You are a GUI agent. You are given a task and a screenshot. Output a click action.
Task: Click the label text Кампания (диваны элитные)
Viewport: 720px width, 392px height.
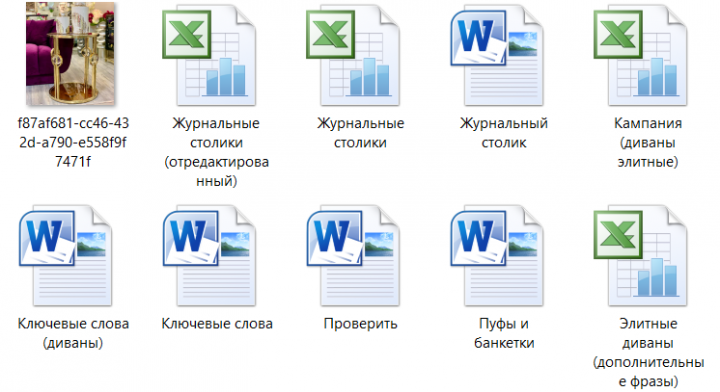[x=648, y=142]
